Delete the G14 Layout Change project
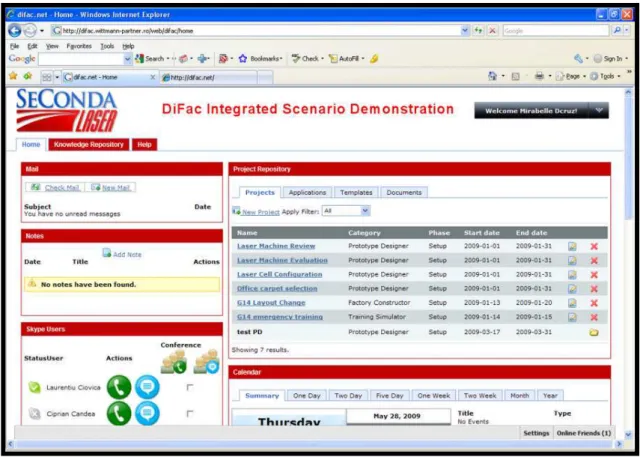Image resolution: width=640 pixels, height=457 pixels. pyautogui.click(x=594, y=303)
